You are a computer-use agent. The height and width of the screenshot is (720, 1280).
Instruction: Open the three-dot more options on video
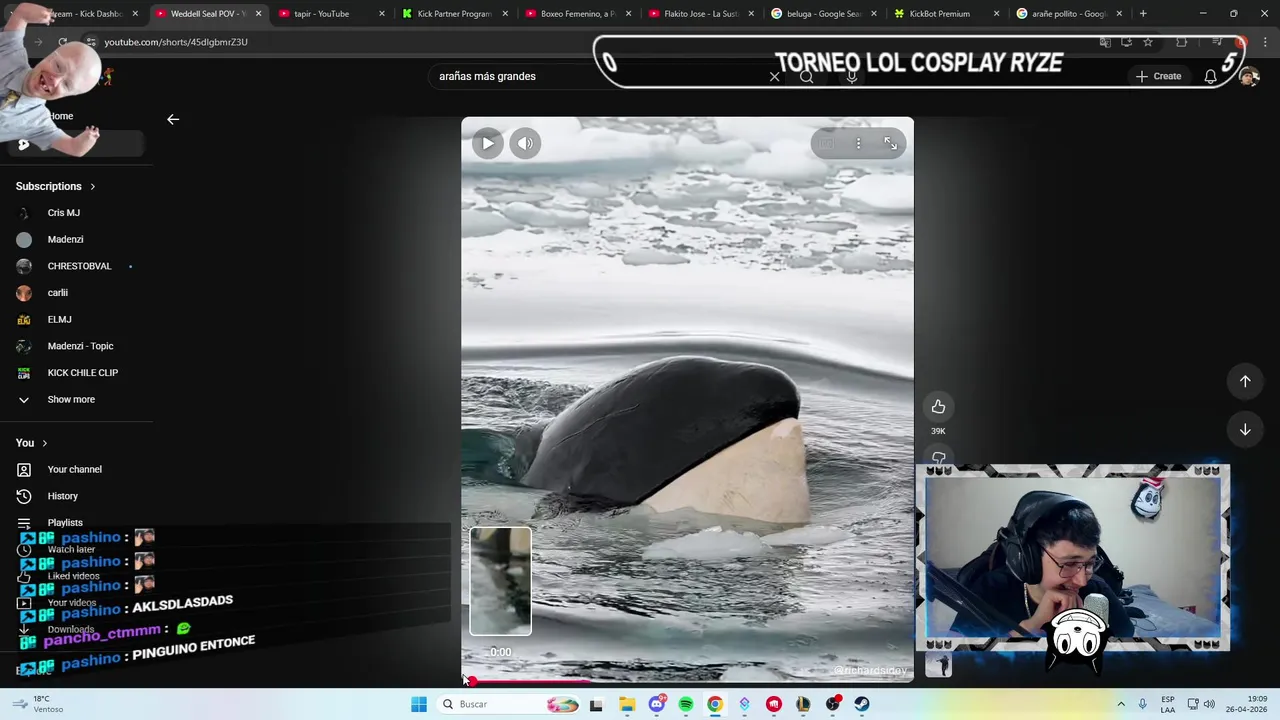[x=858, y=143]
